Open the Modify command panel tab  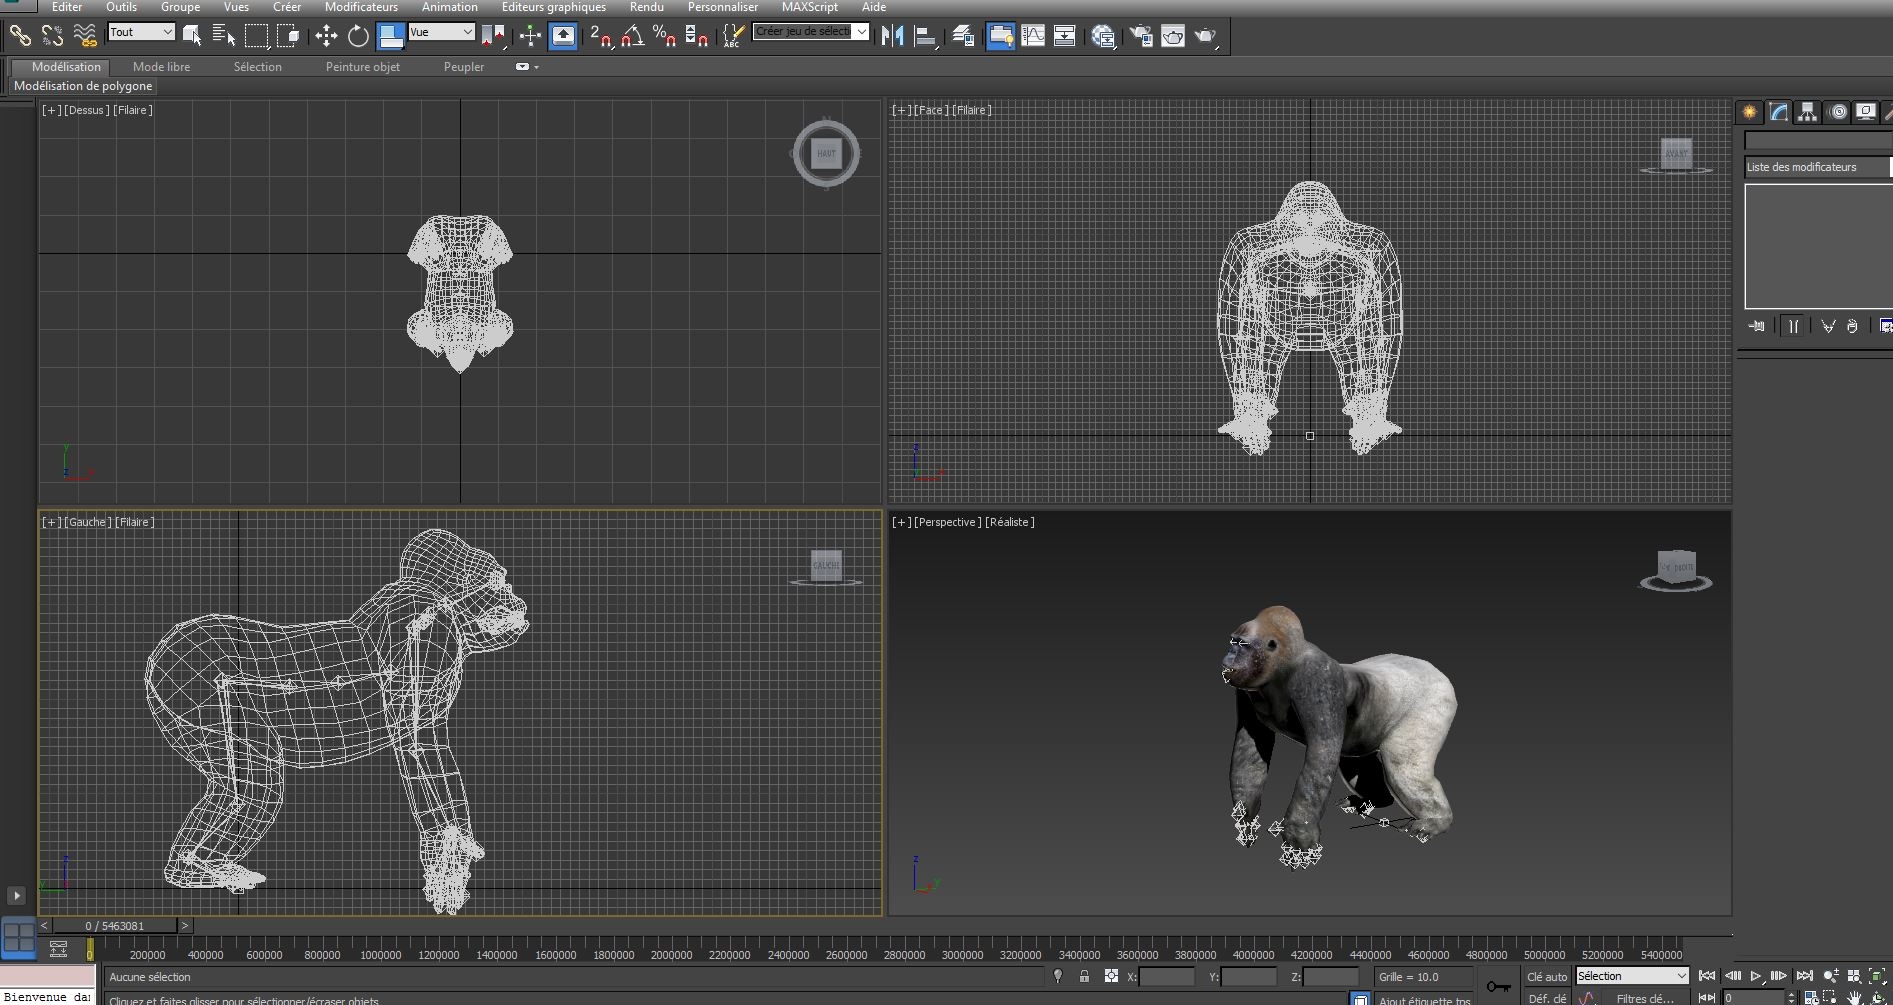coord(1778,112)
